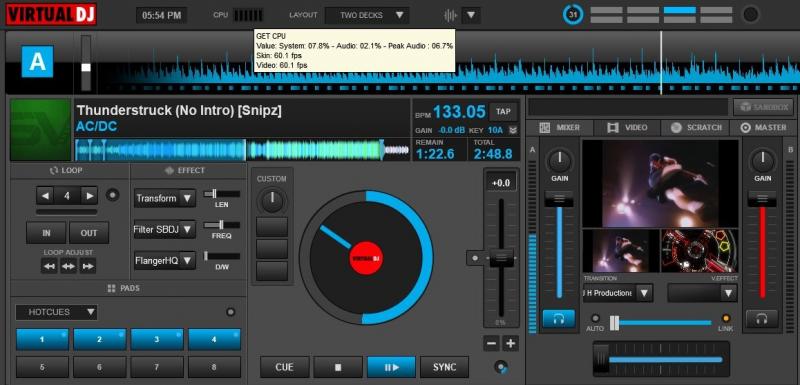Viewport: 800px width, 385px height.
Task: Decrease loop length with left arrow
Action: point(45,195)
